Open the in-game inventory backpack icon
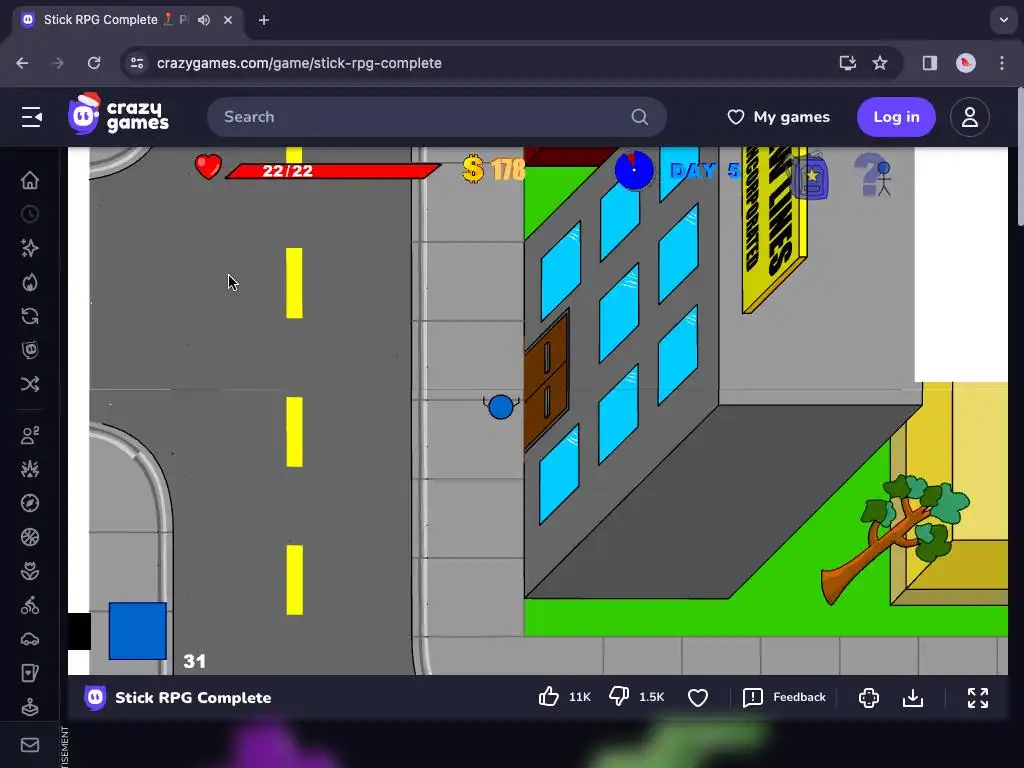This screenshot has width=1024, height=768. pos(810,176)
